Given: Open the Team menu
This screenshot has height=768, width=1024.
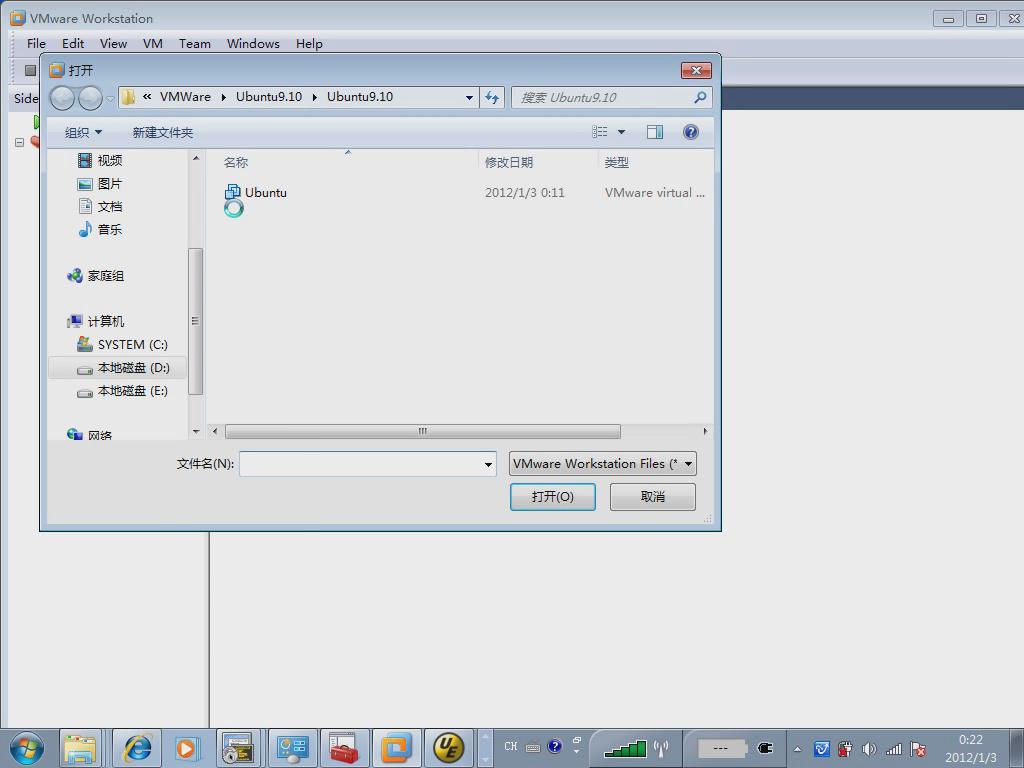Looking at the screenshot, I should [x=195, y=44].
